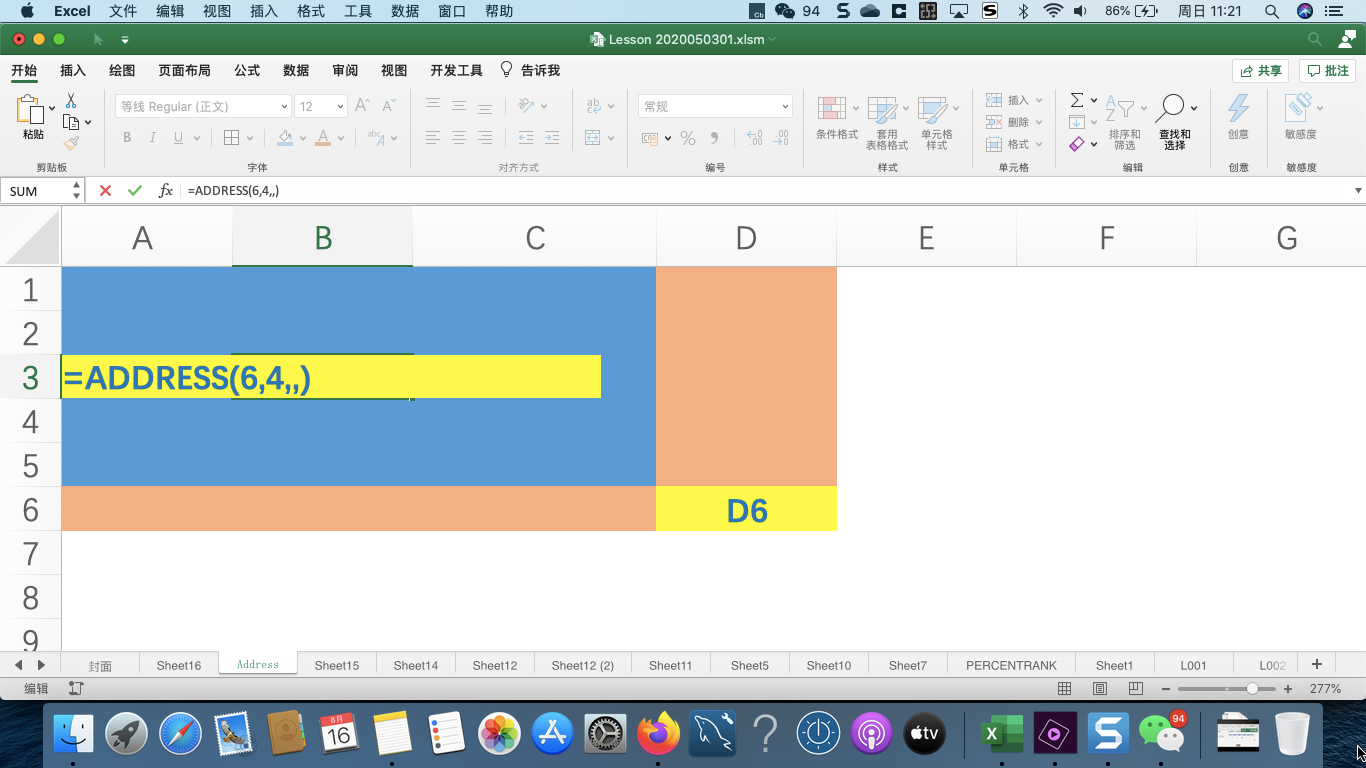Expand the font color dropdown arrow
The image size is (1366, 768).
click(341, 138)
